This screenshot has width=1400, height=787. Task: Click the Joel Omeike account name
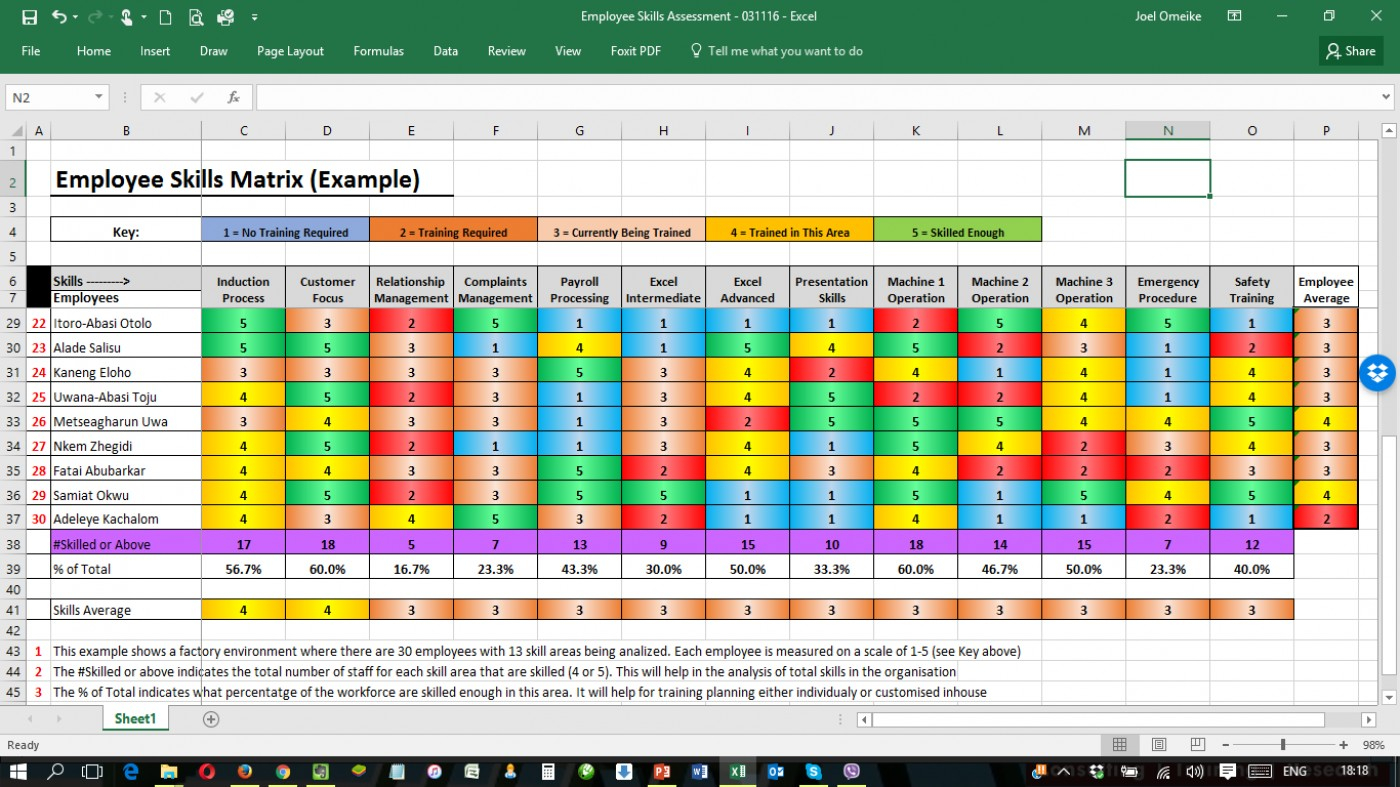coord(1168,16)
